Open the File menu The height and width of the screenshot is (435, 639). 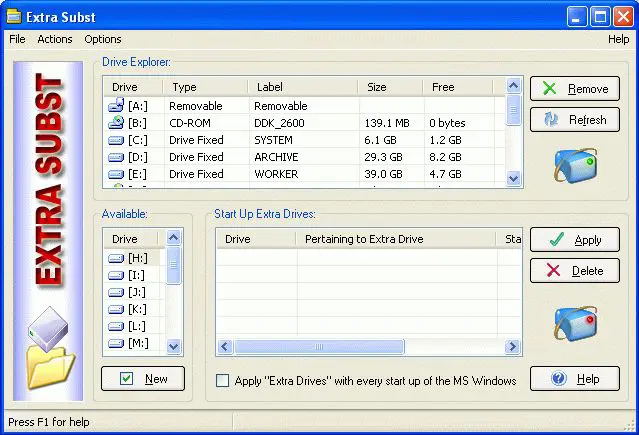17,39
